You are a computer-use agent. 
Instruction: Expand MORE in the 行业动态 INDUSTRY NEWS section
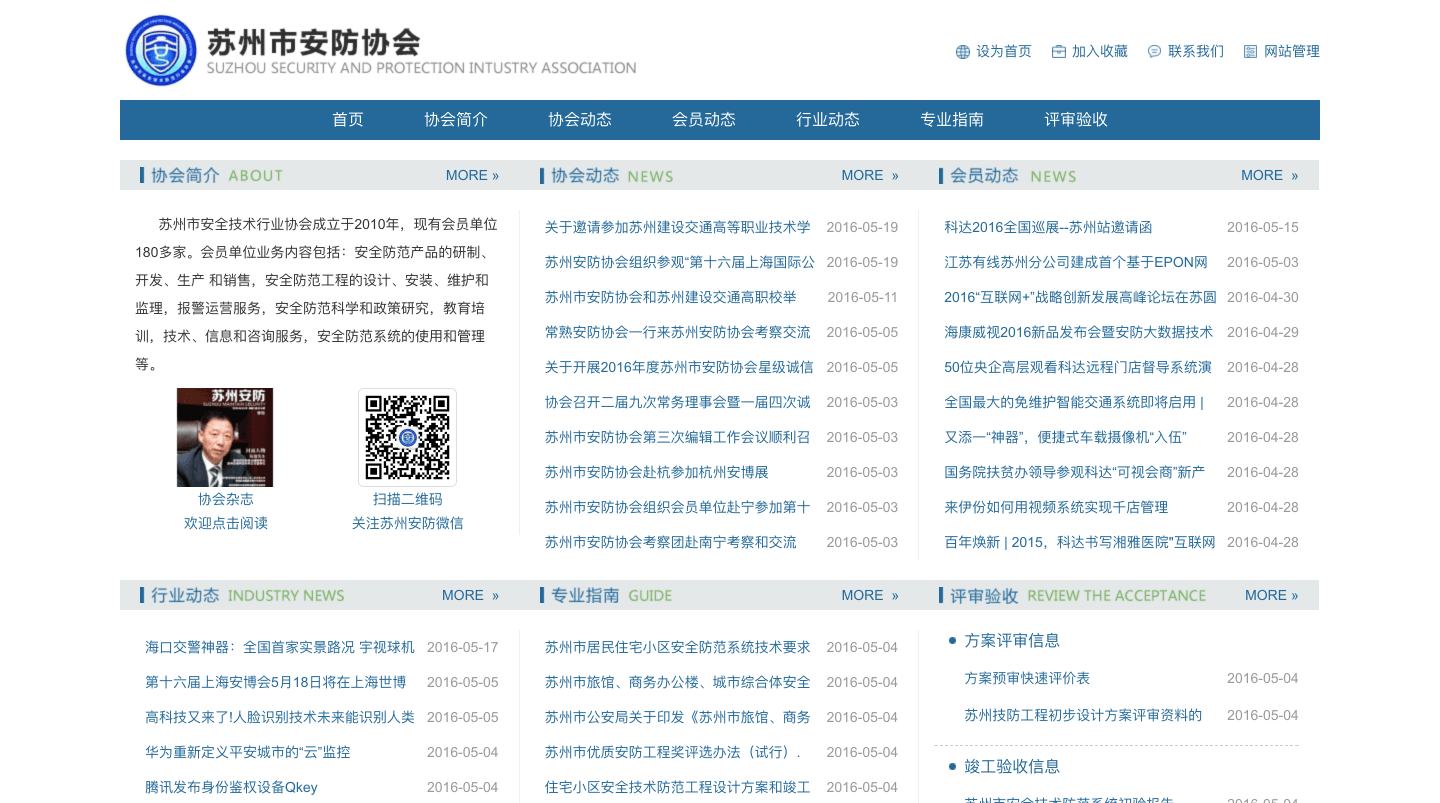tap(470, 596)
